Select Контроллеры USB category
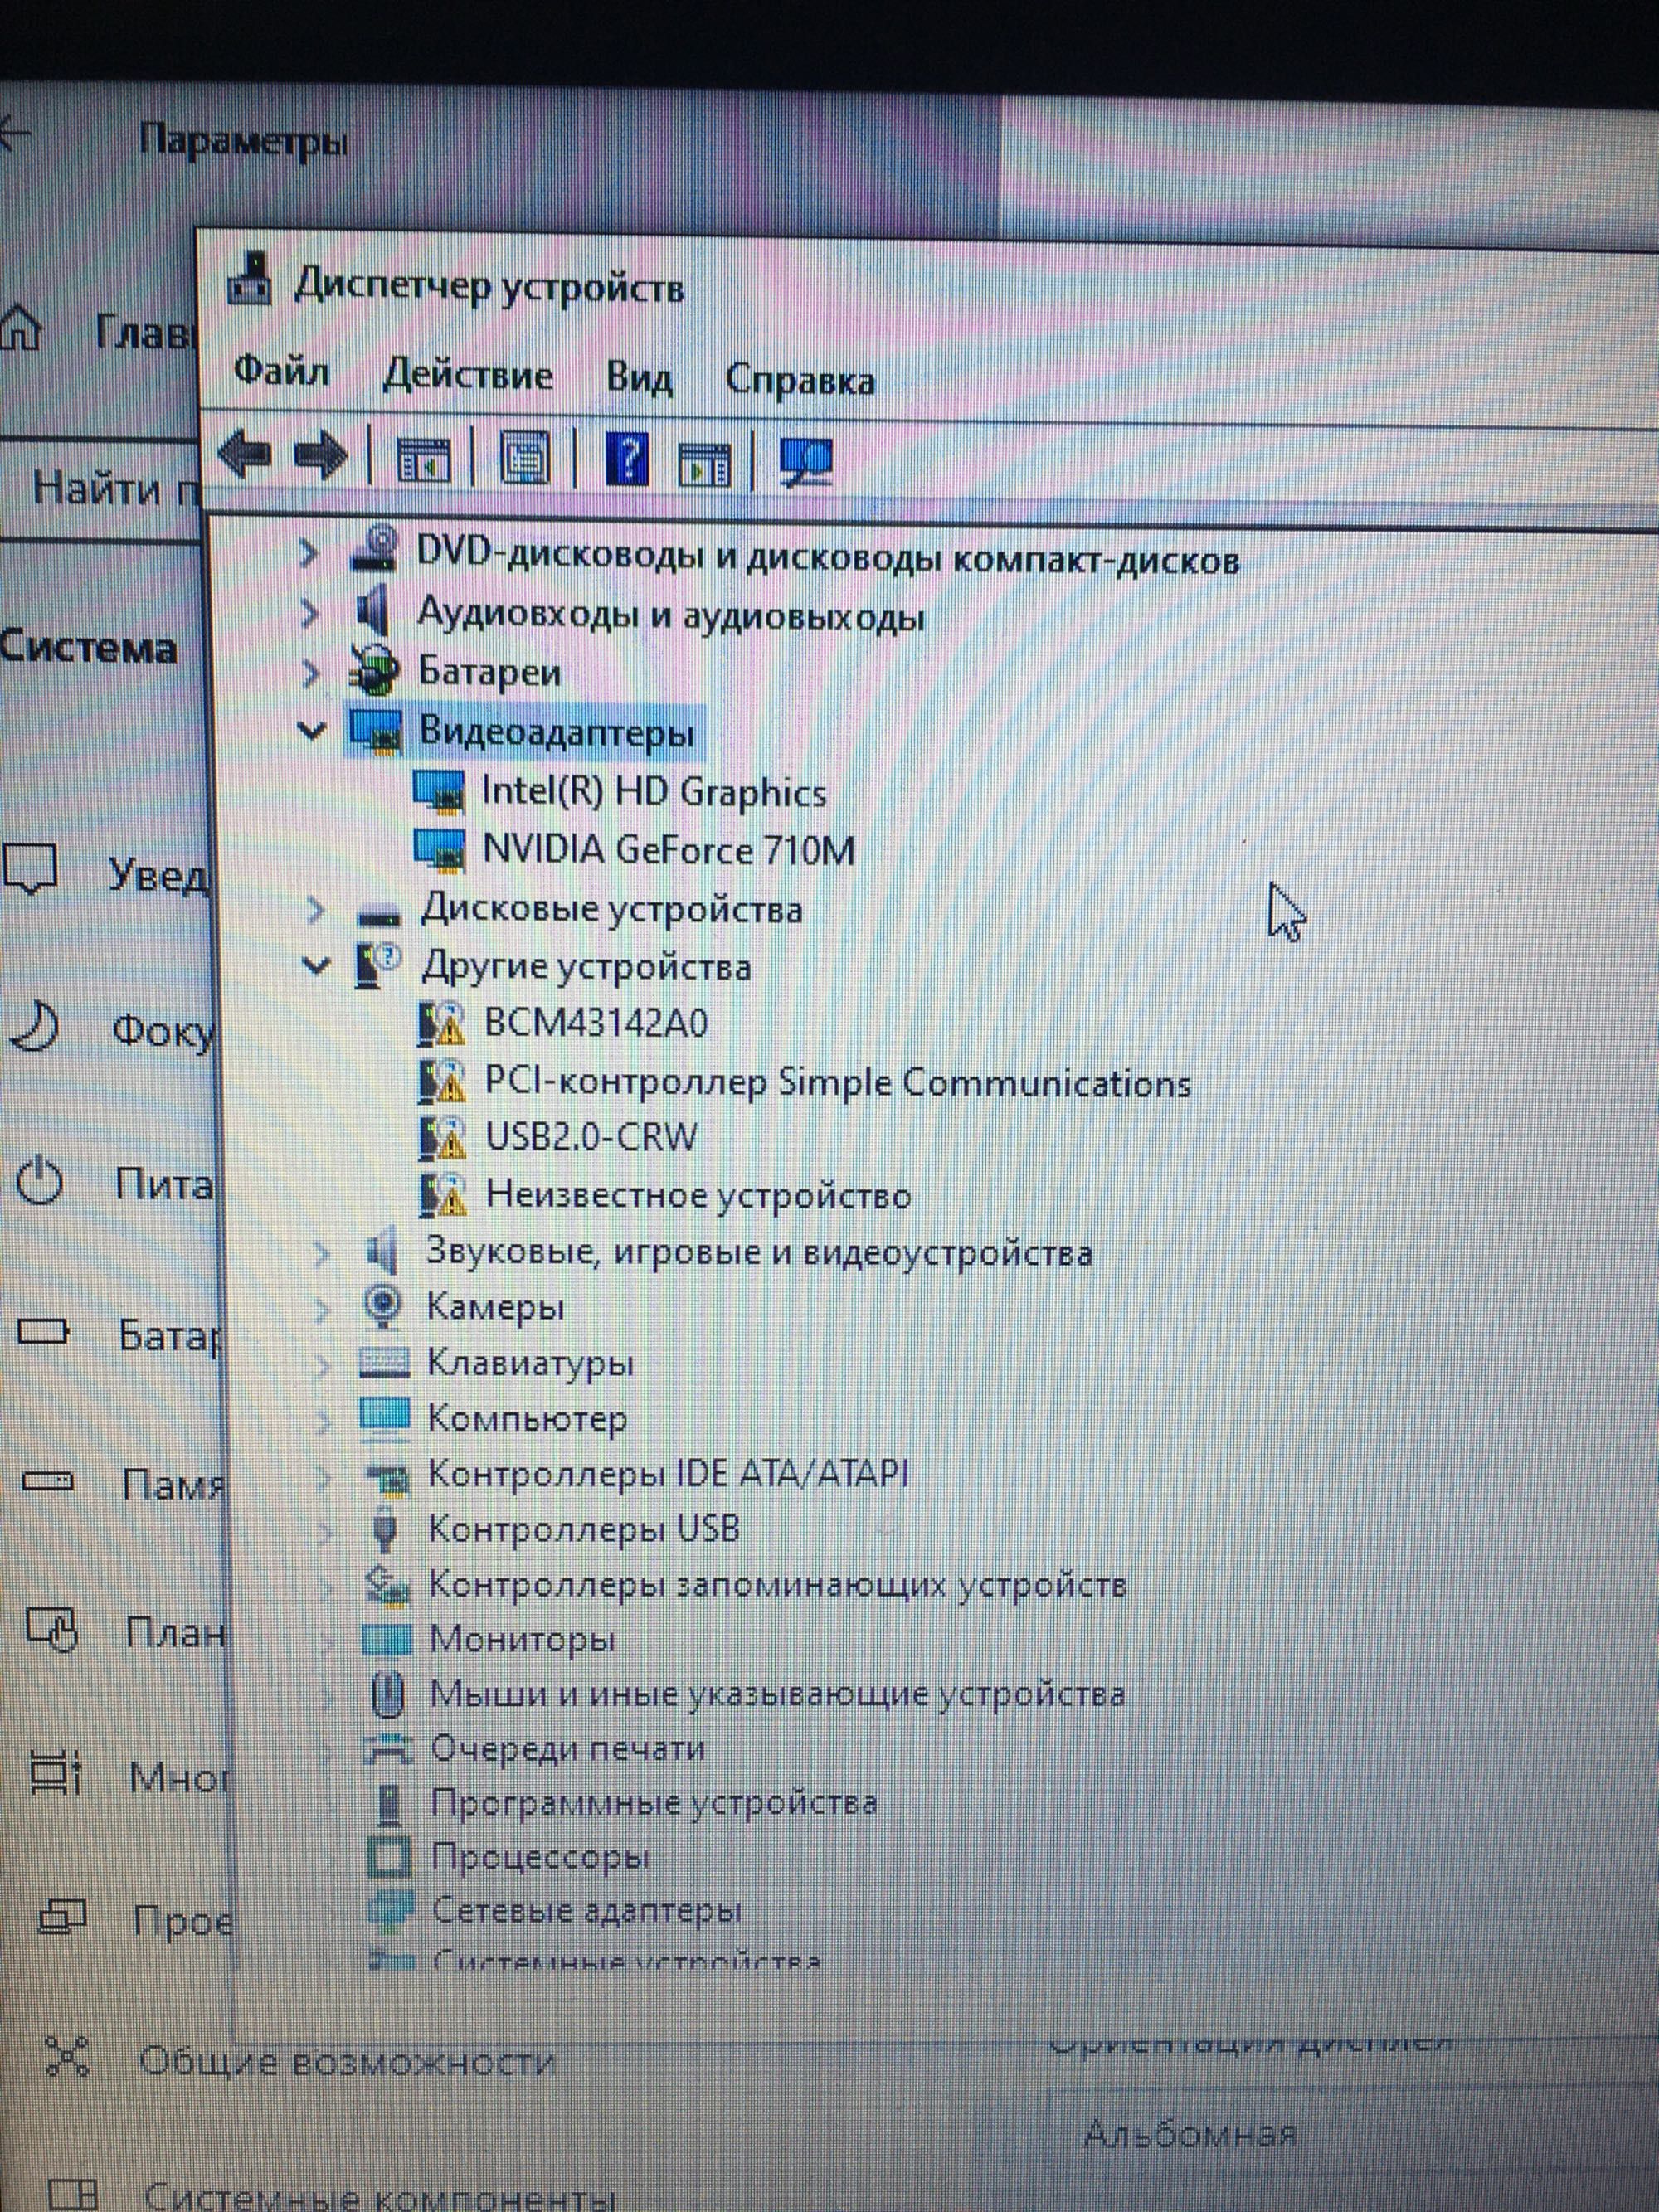The image size is (1659, 2212). [584, 1528]
